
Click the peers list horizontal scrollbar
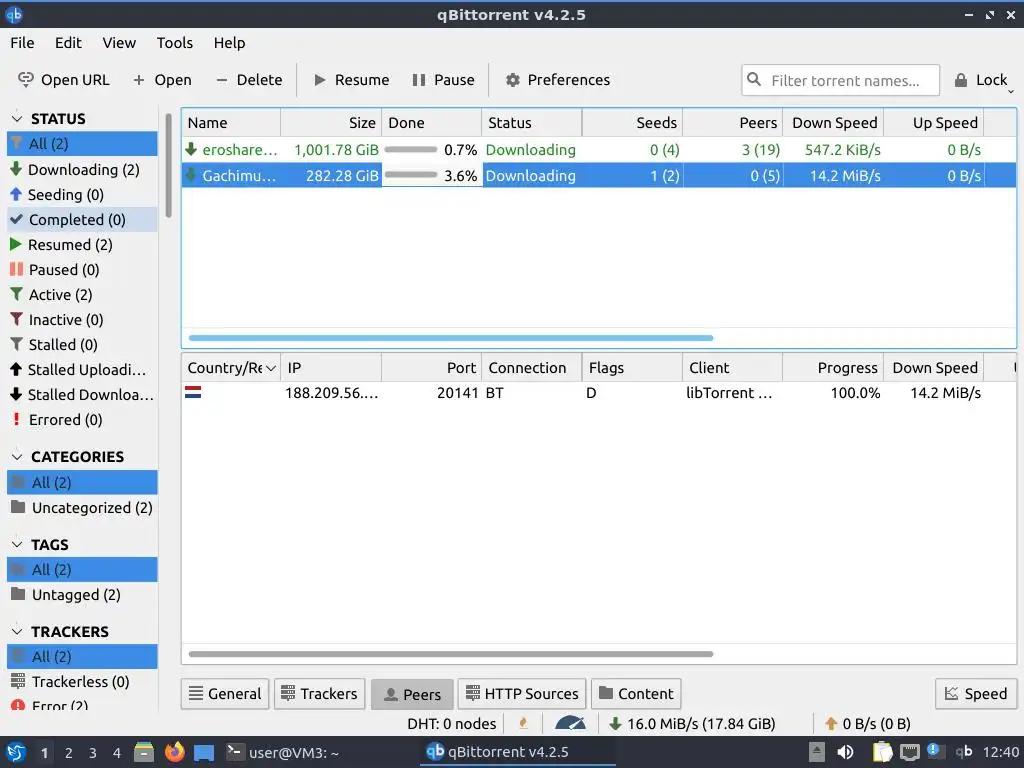[x=451, y=654]
